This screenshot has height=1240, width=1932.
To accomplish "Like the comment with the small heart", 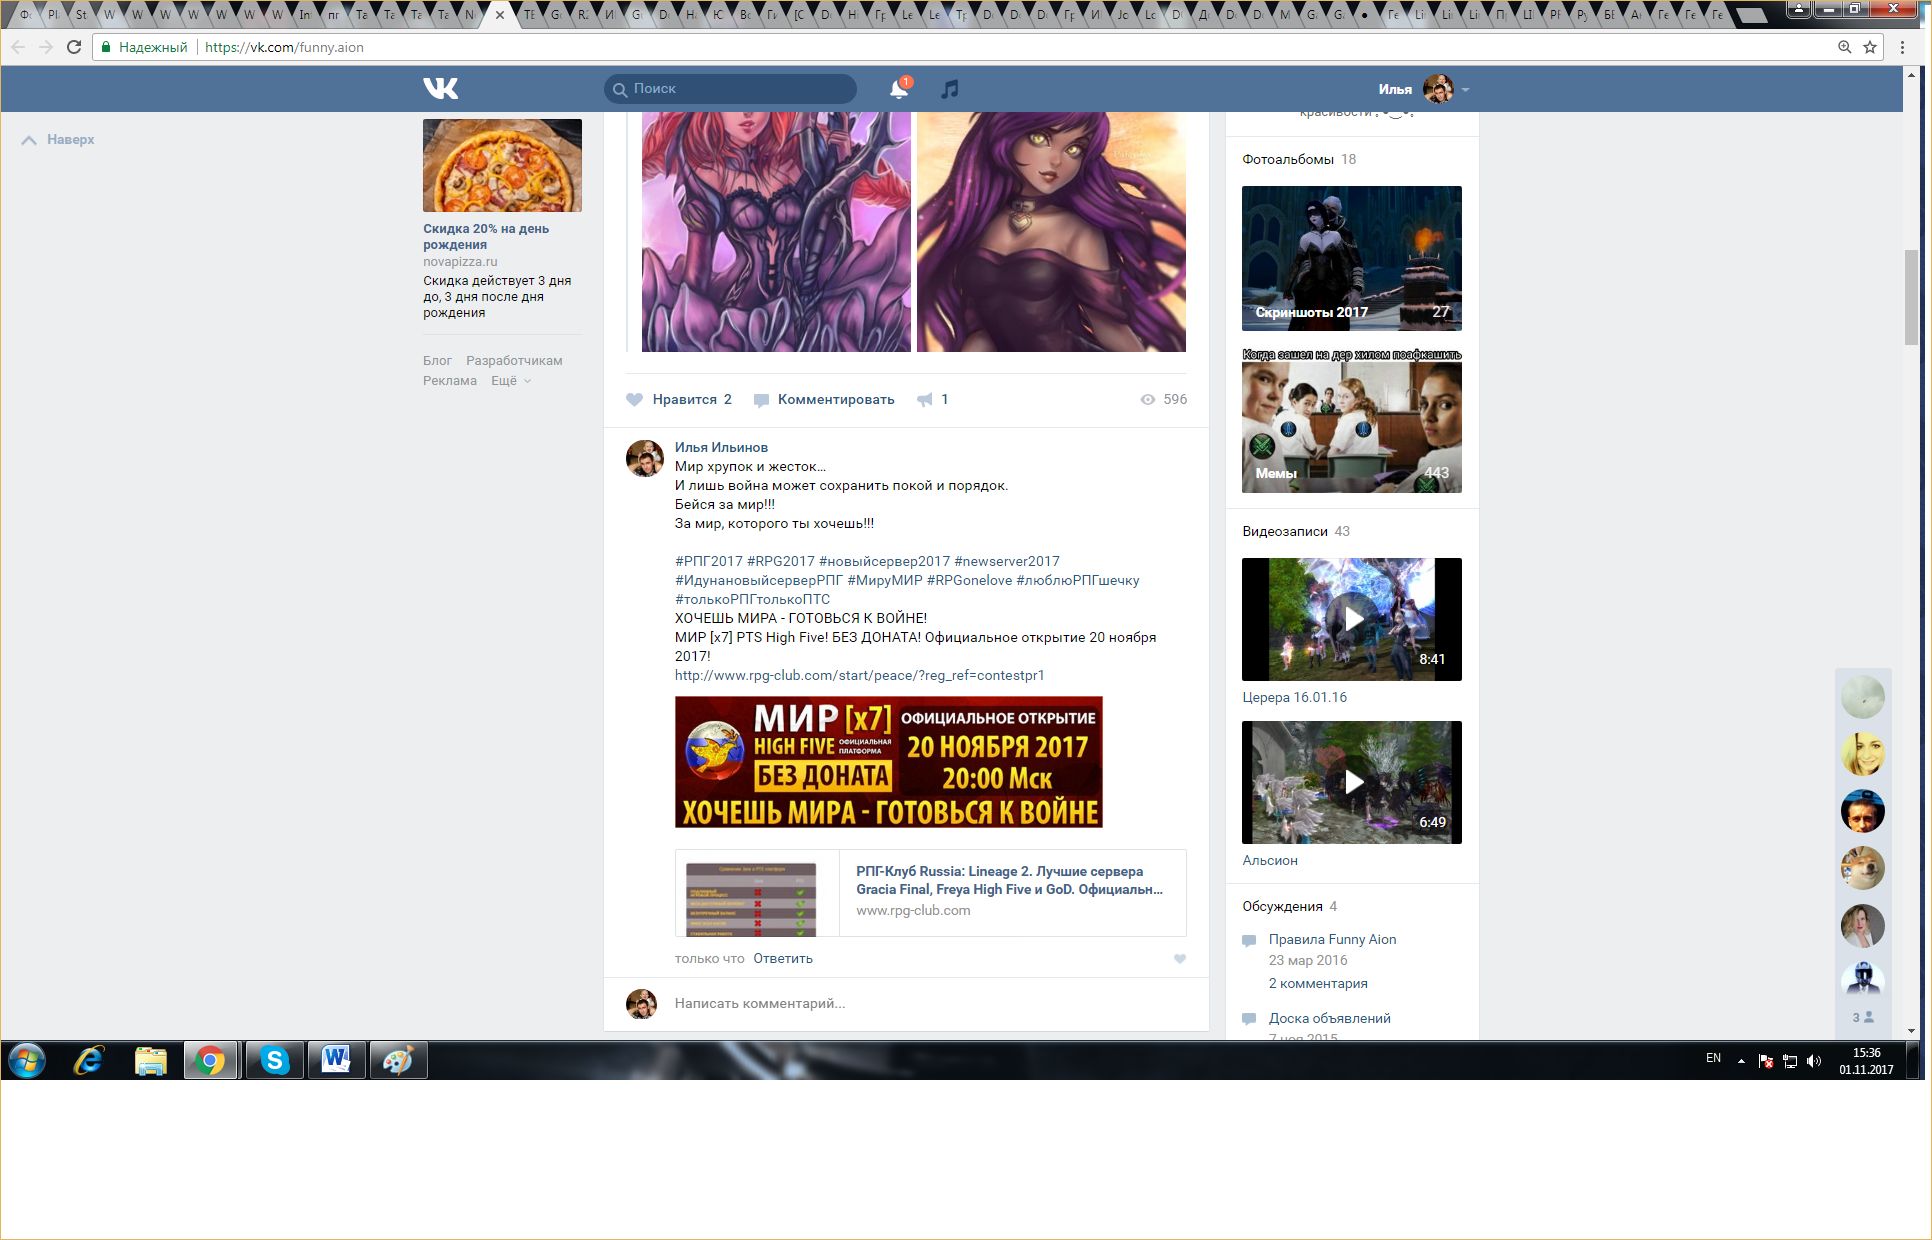I will click(x=1180, y=959).
